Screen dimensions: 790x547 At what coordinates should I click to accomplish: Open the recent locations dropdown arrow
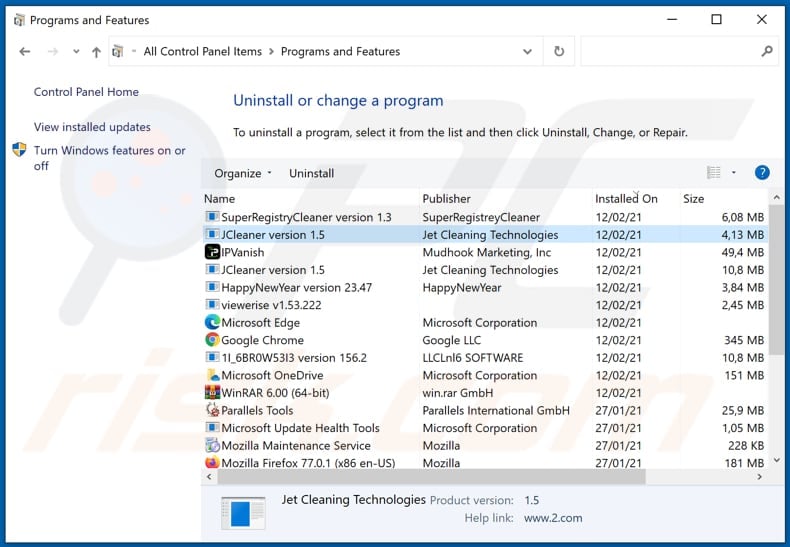(x=76, y=51)
